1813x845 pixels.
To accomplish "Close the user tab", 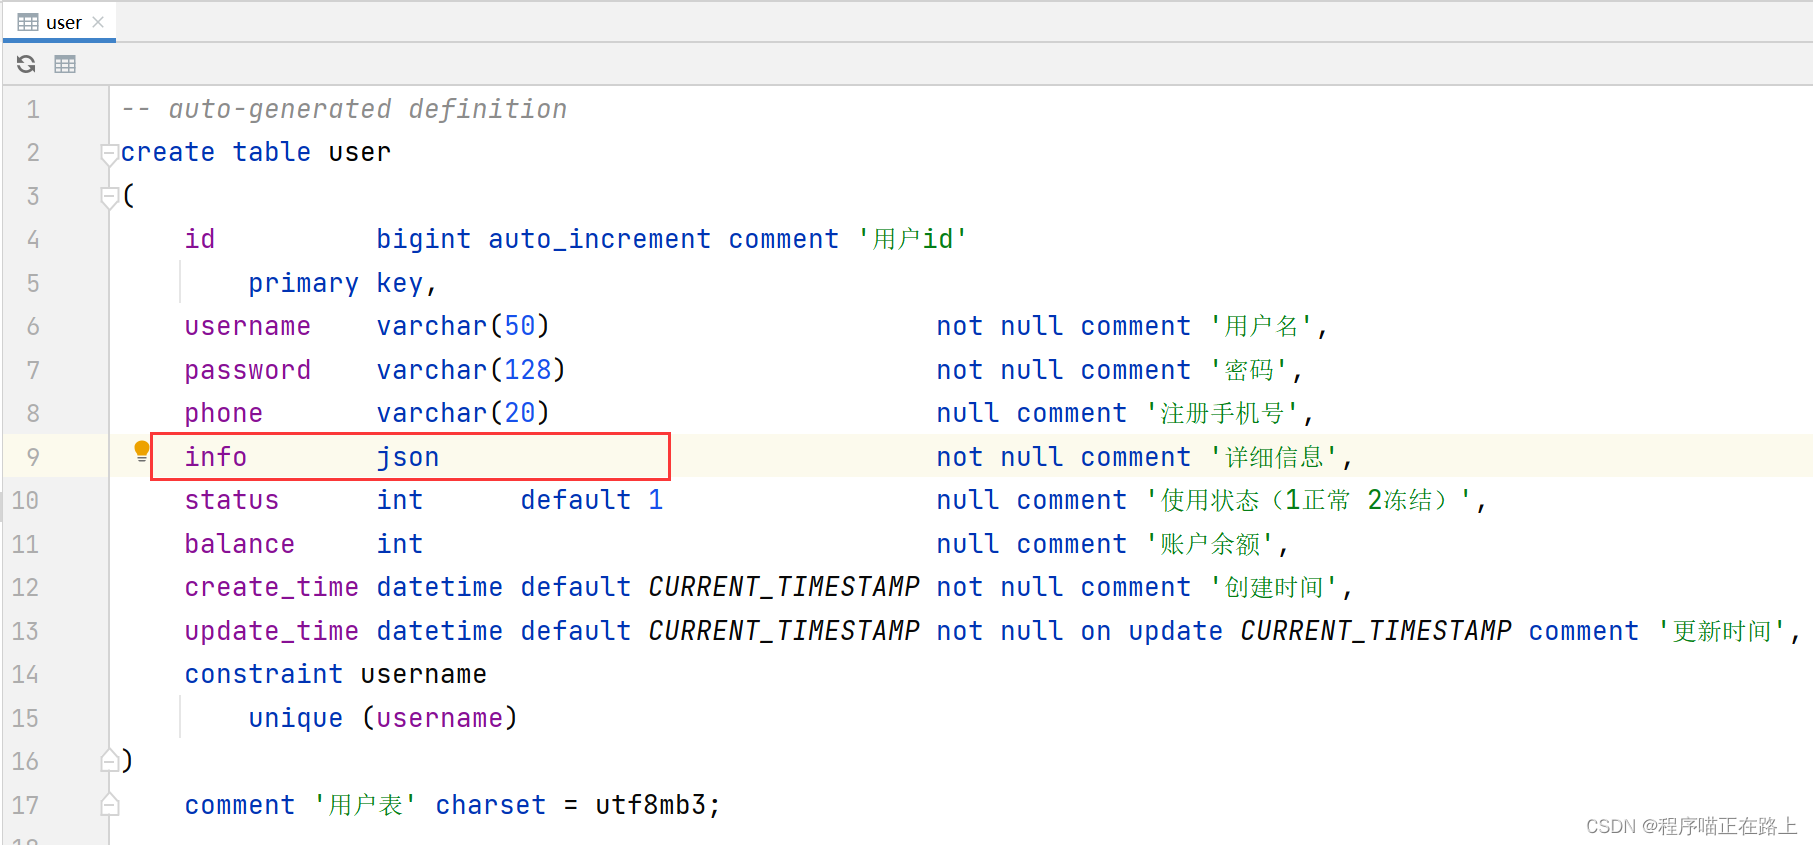I will pos(98,22).
